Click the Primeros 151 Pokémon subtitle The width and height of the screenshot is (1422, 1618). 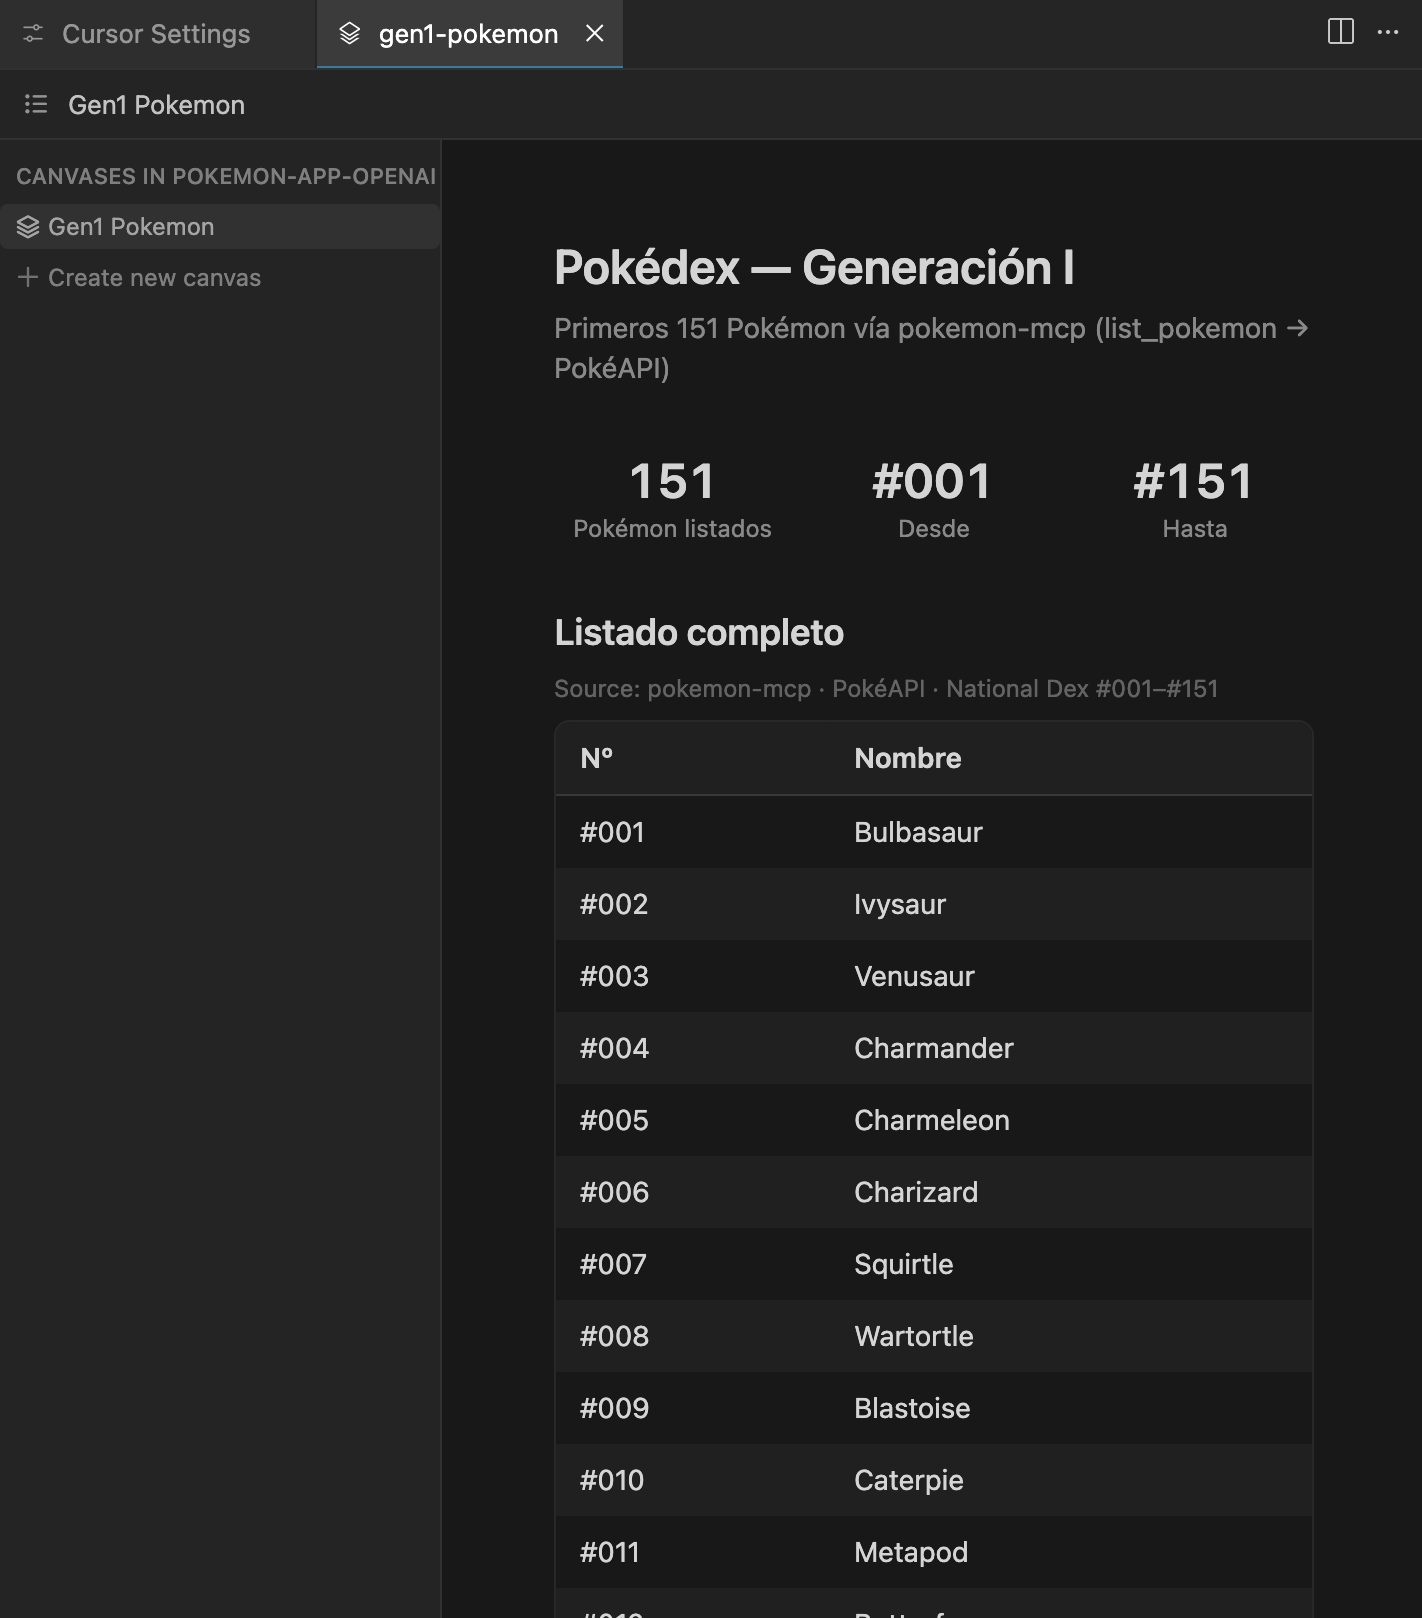(x=932, y=348)
